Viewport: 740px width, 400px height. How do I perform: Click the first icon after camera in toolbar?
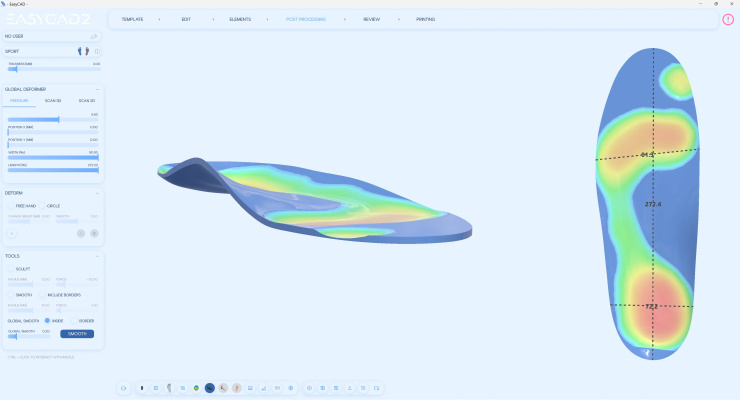pos(142,387)
